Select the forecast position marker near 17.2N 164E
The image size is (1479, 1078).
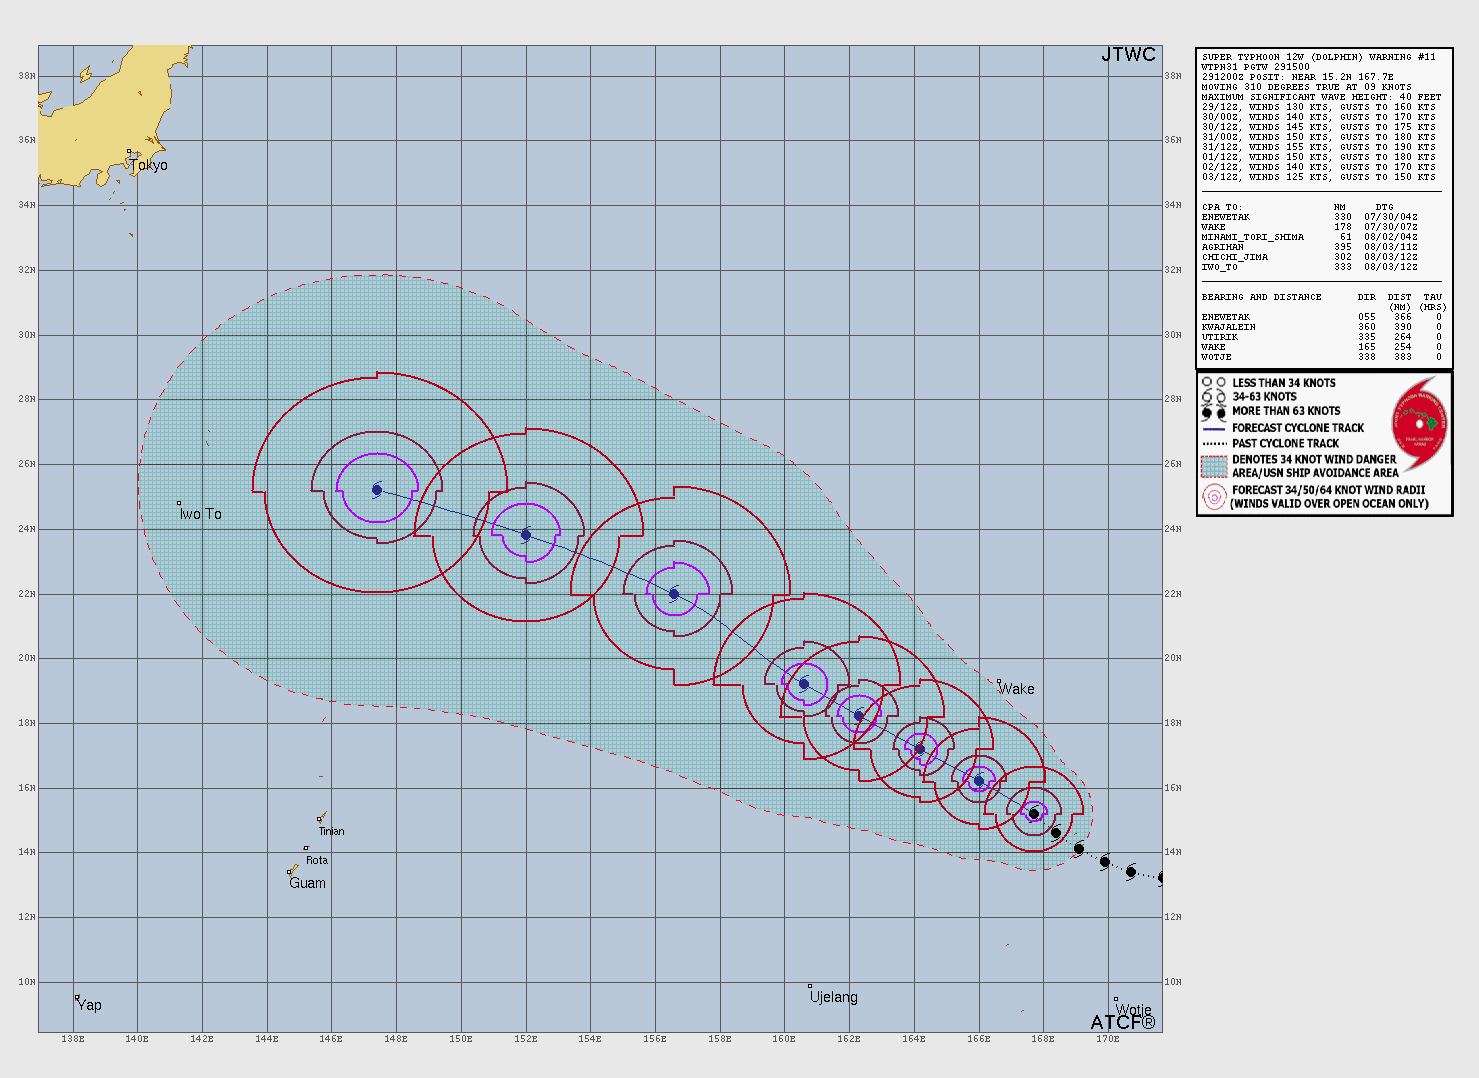tap(920, 749)
